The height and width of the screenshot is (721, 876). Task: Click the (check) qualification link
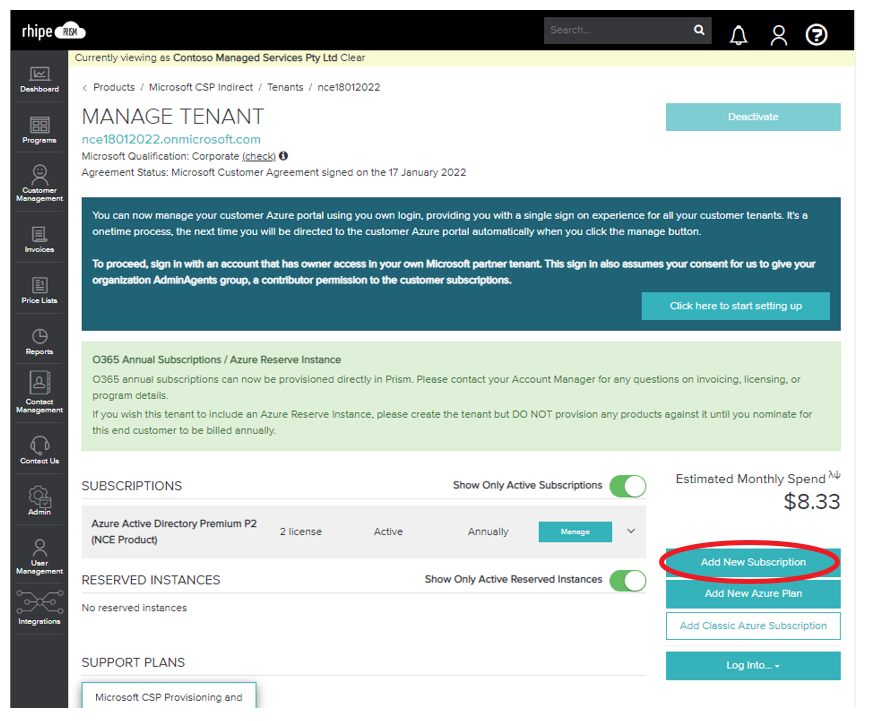(x=259, y=156)
